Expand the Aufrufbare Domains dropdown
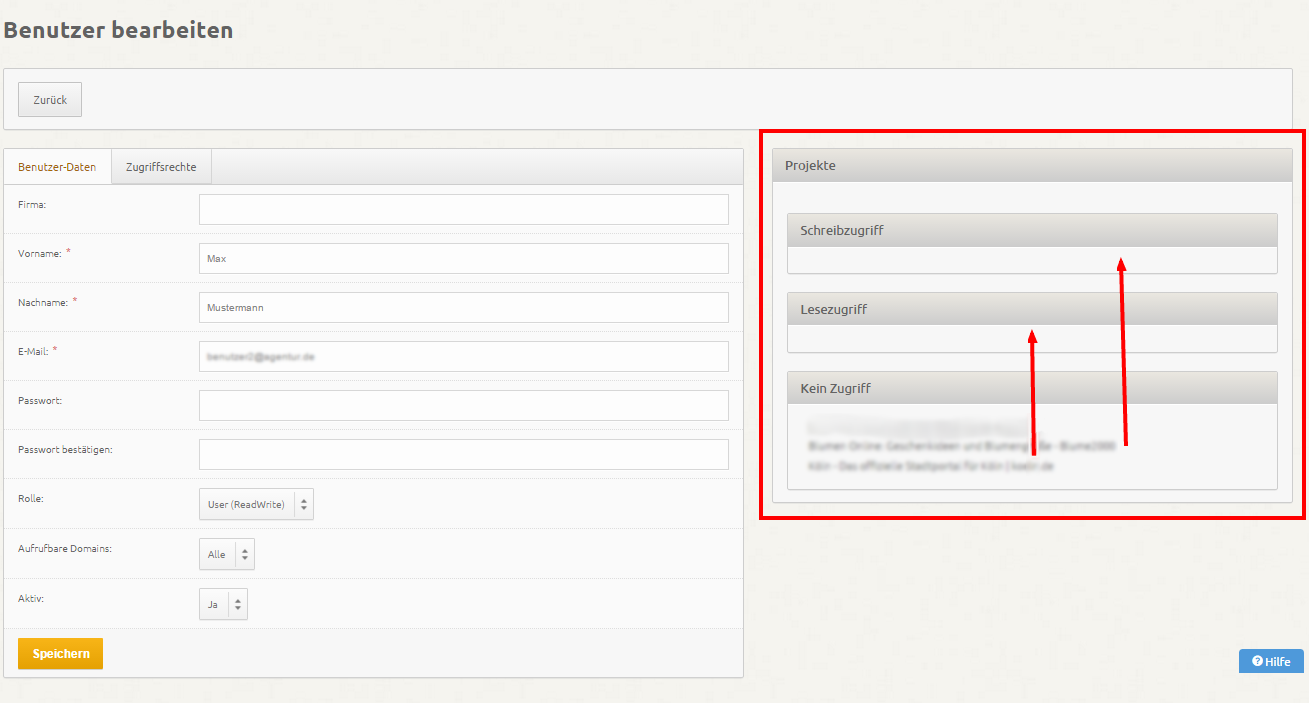Viewport: 1309px width, 703px height. coord(227,554)
